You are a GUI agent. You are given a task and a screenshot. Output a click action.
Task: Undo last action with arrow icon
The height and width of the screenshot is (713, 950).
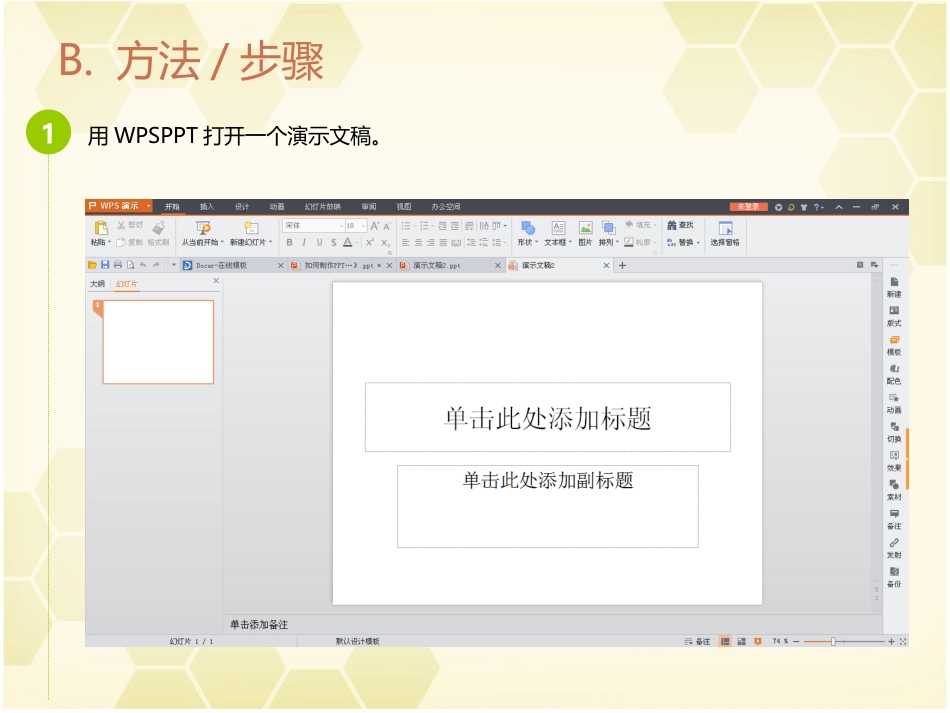click(143, 265)
